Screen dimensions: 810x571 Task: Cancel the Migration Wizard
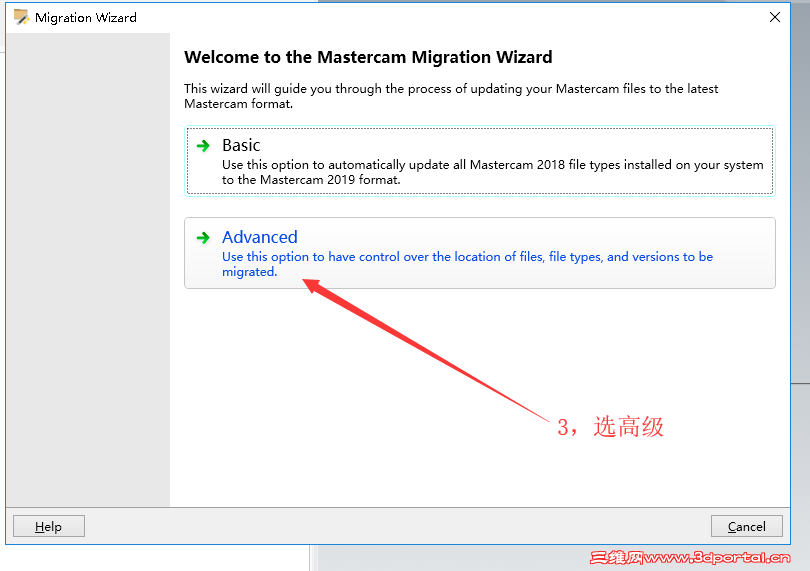746,526
